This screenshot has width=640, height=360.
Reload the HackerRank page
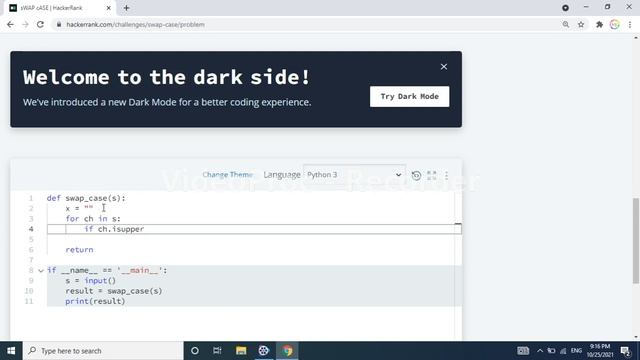(x=40, y=24)
